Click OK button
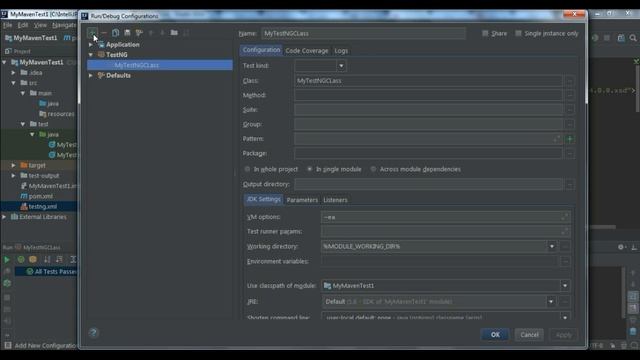 tap(495, 335)
